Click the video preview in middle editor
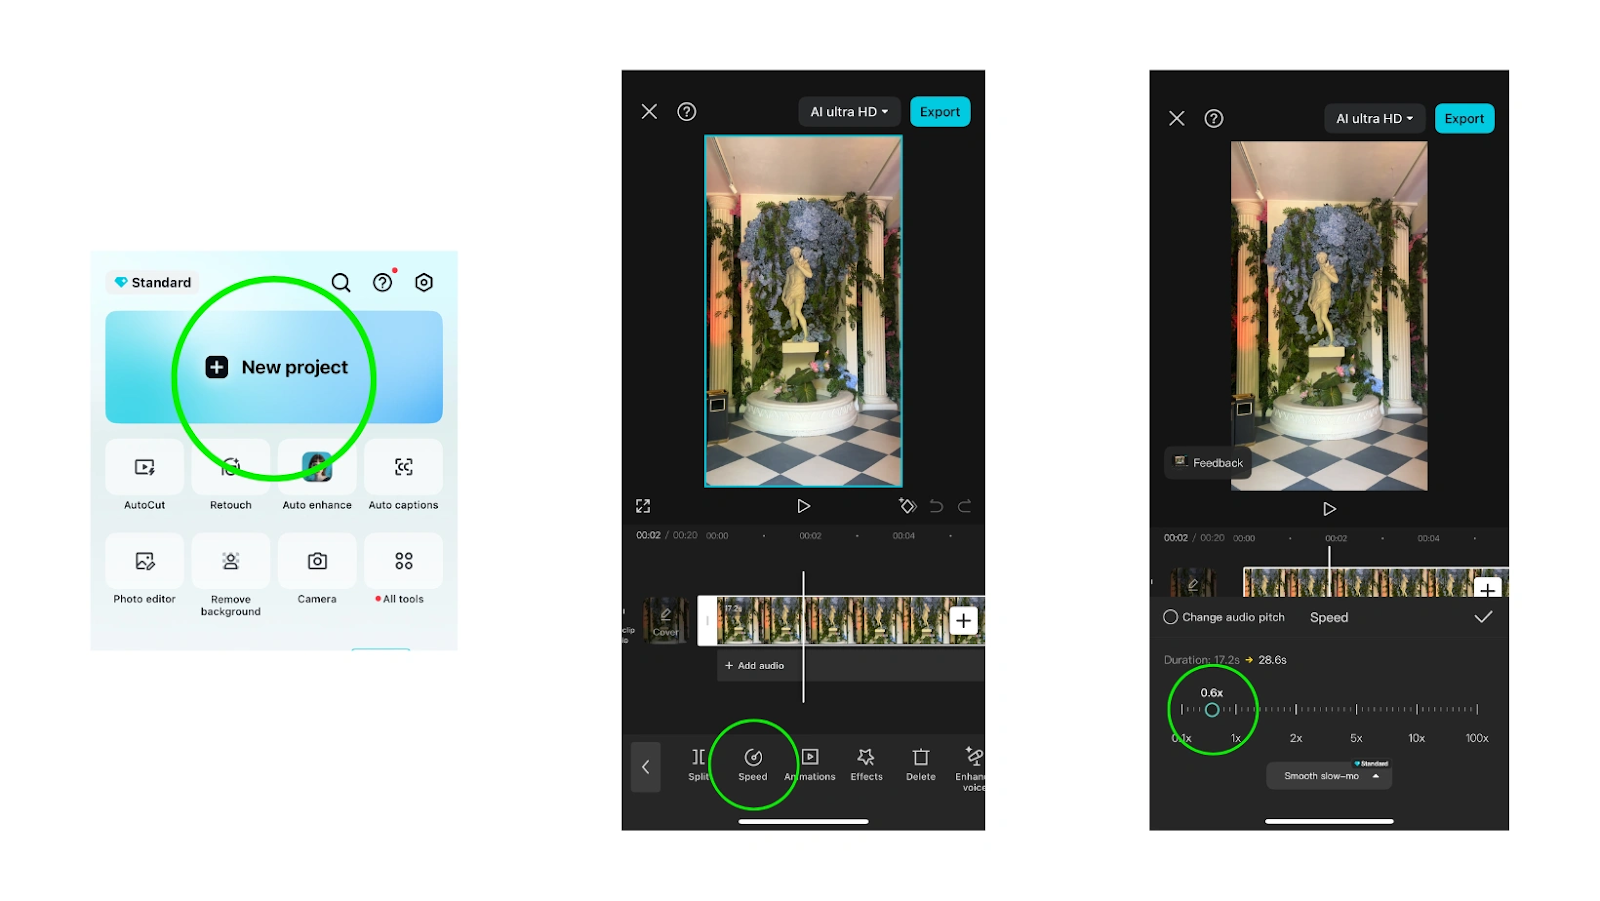The image size is (1600, 901). pos(803,311)
